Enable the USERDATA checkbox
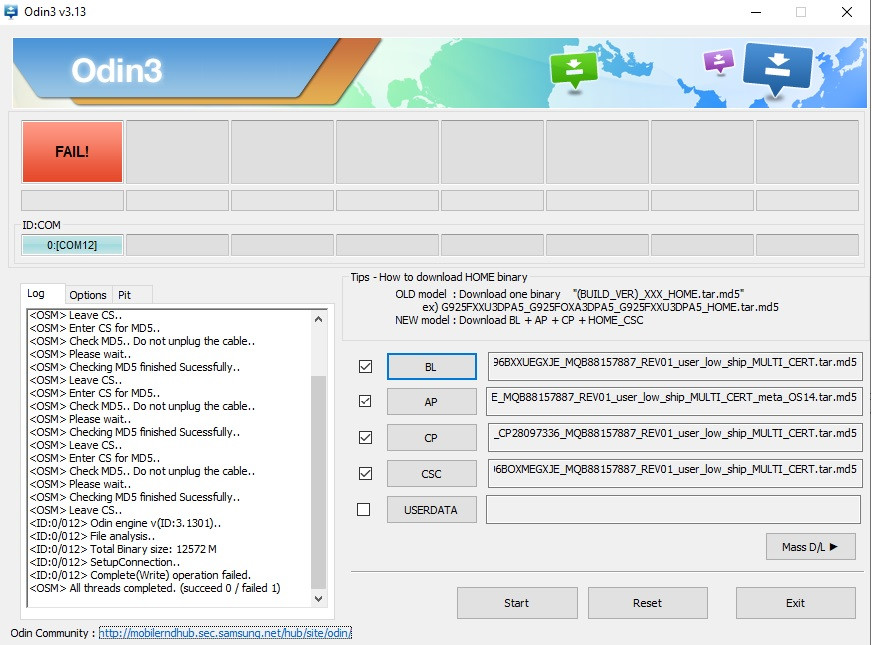Image resolution: width=872 pixels, height=645 pixels. tap(364, 509)
